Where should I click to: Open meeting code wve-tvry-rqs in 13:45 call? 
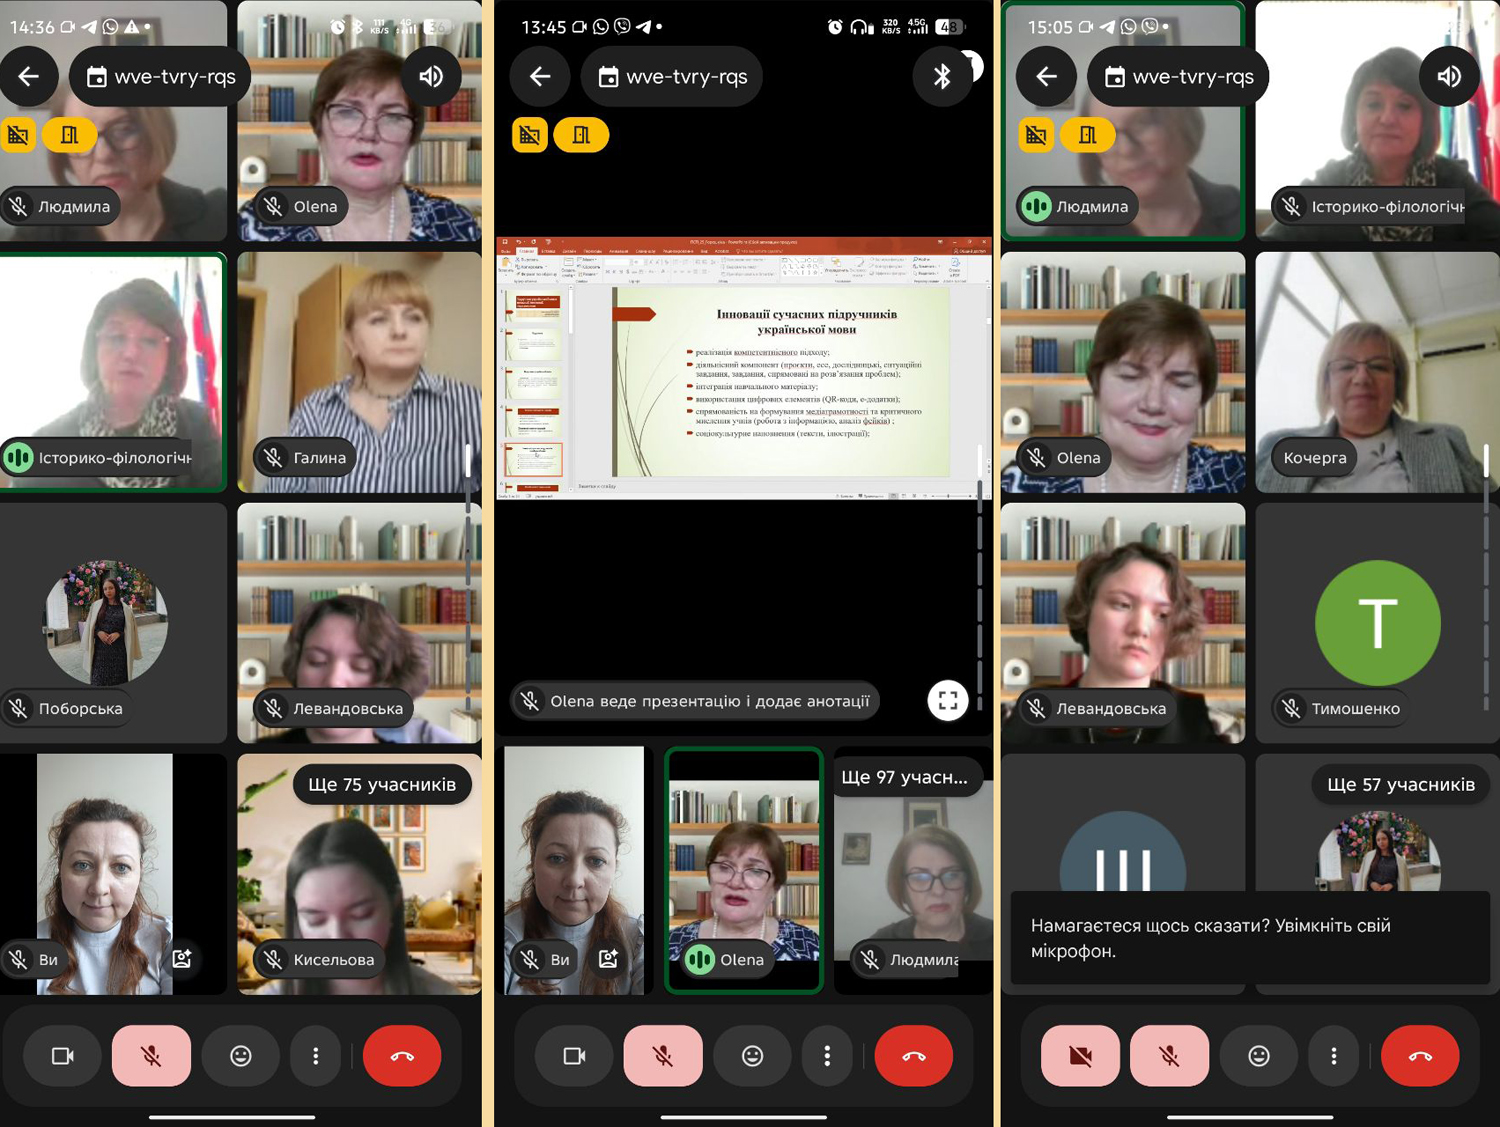672,77
